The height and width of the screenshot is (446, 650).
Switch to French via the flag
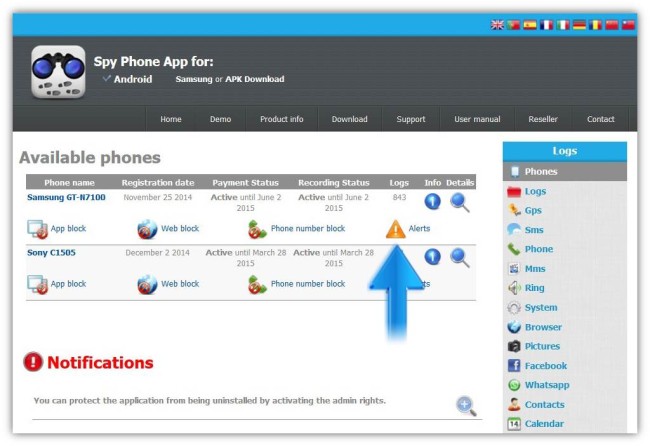click(x=546, y=25)
